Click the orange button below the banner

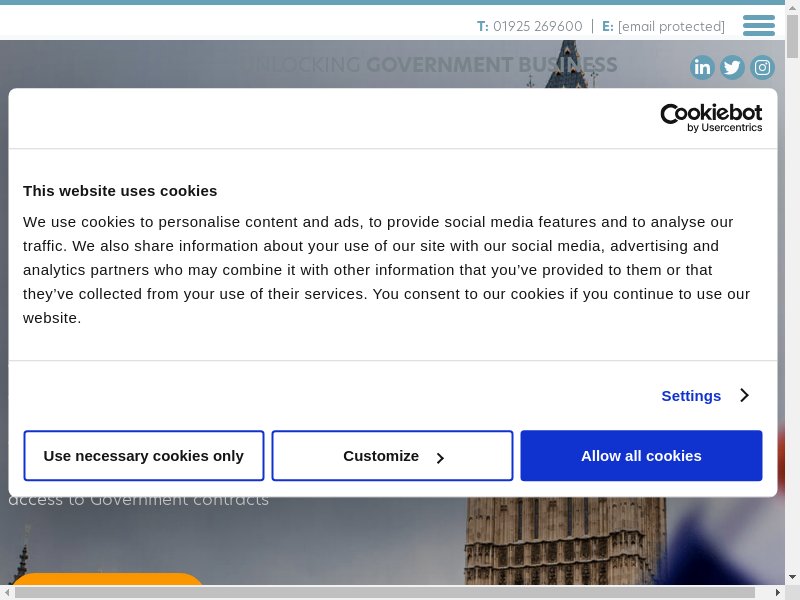pos(106,582)
